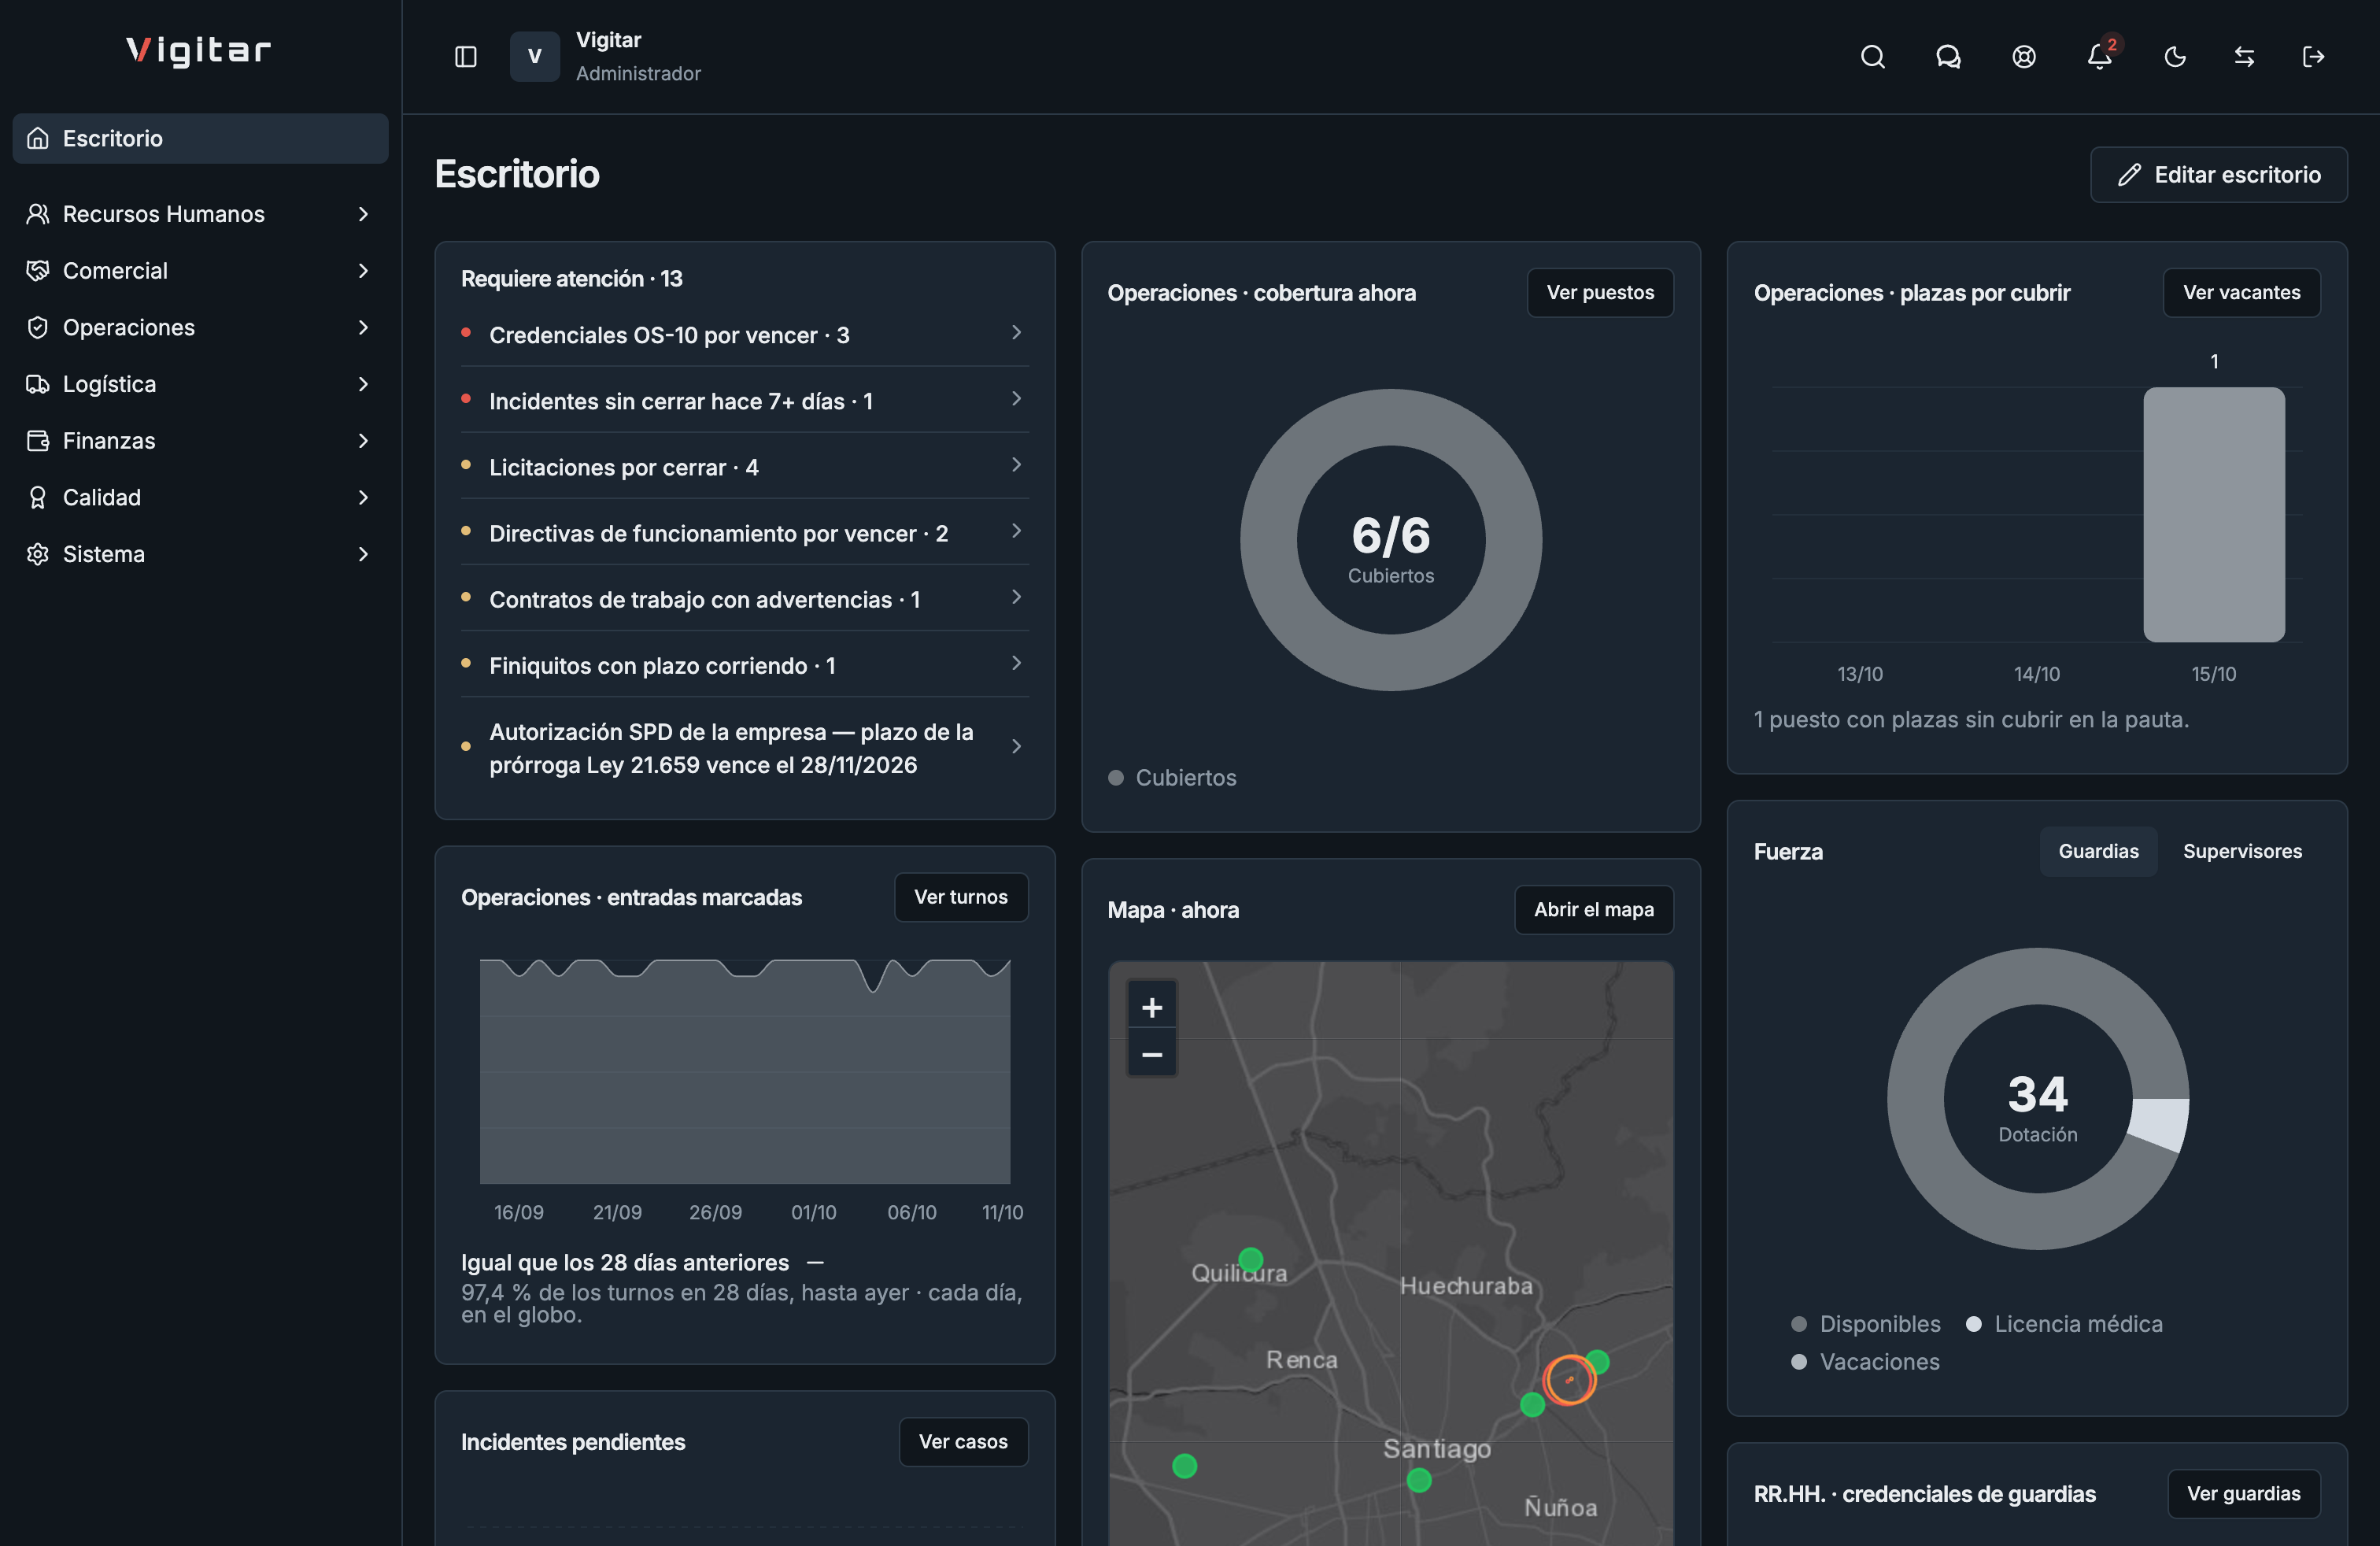Click the Vigitar logo
The width and height of the screenshot is (2380, 1546).
[199, 50]
